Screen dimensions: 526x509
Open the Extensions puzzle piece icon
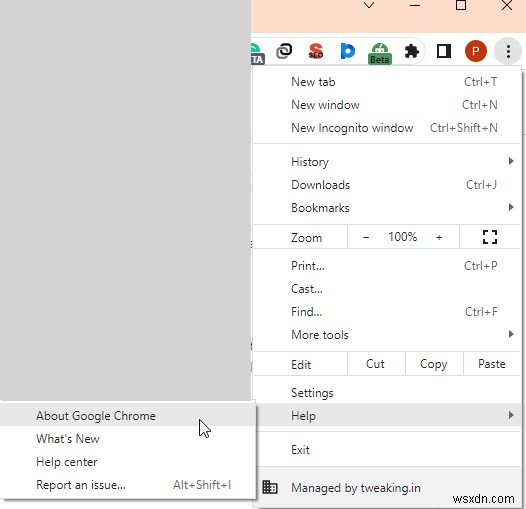click(412, 51)
